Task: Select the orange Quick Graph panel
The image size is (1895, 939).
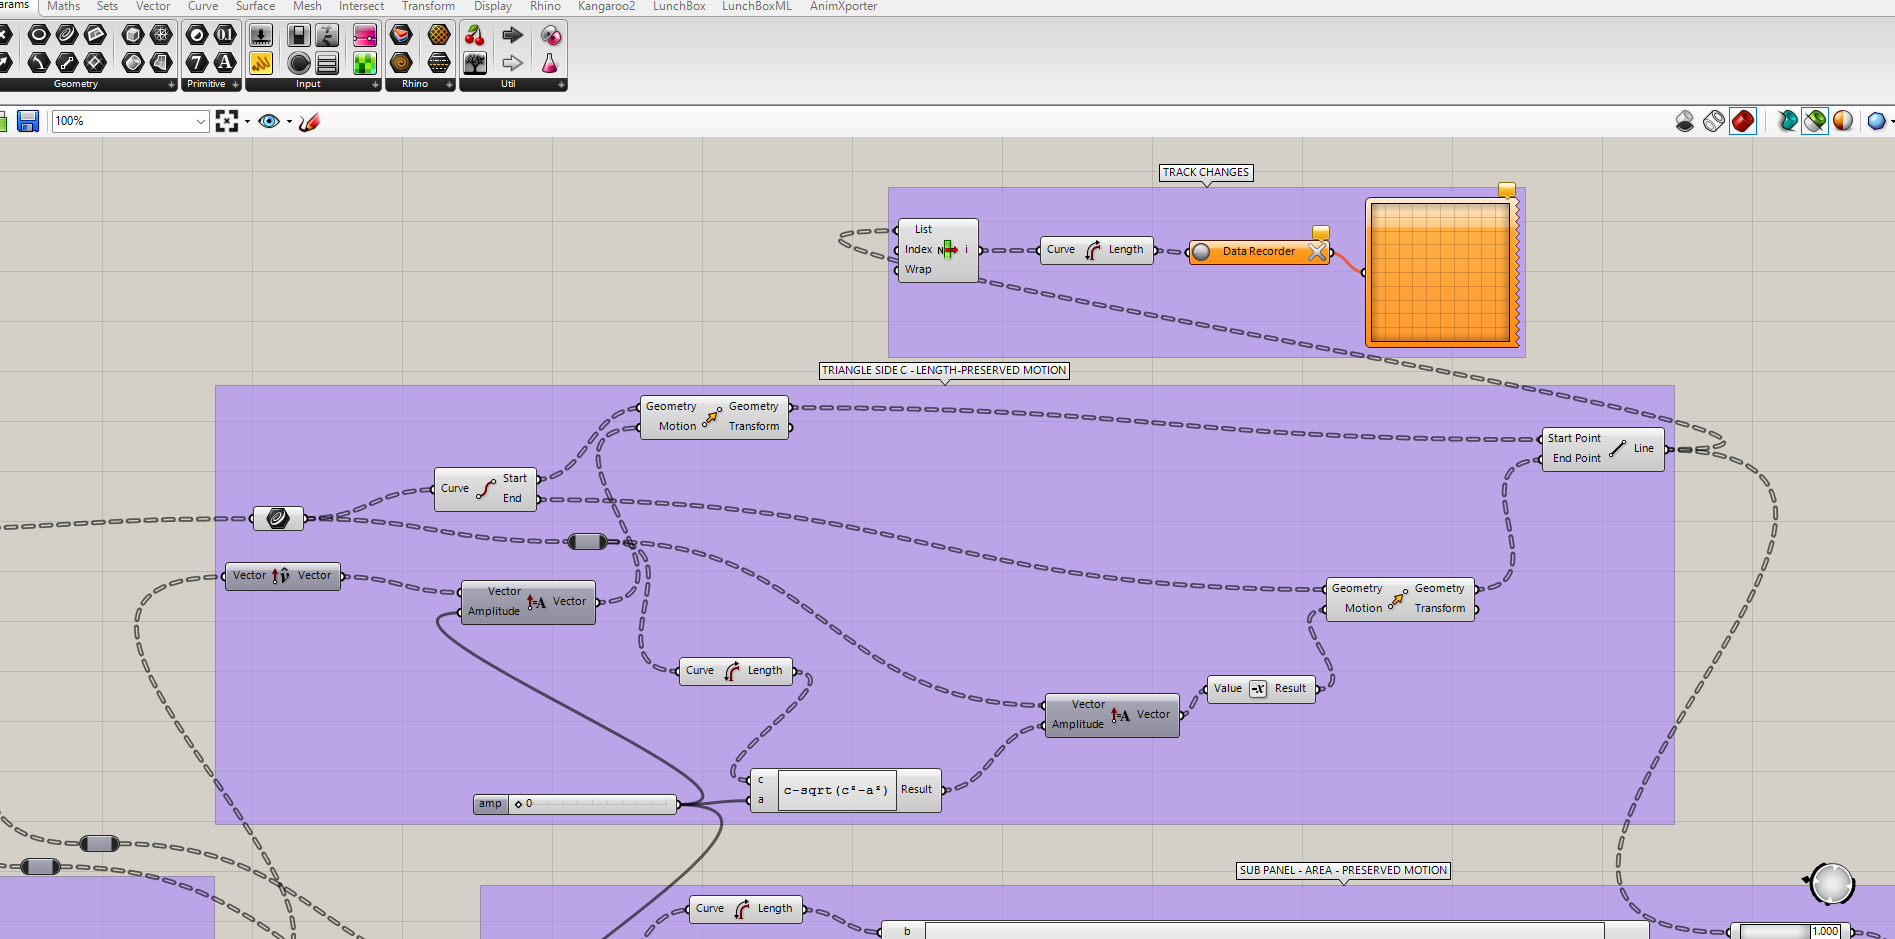Action: pos(1440,273)
